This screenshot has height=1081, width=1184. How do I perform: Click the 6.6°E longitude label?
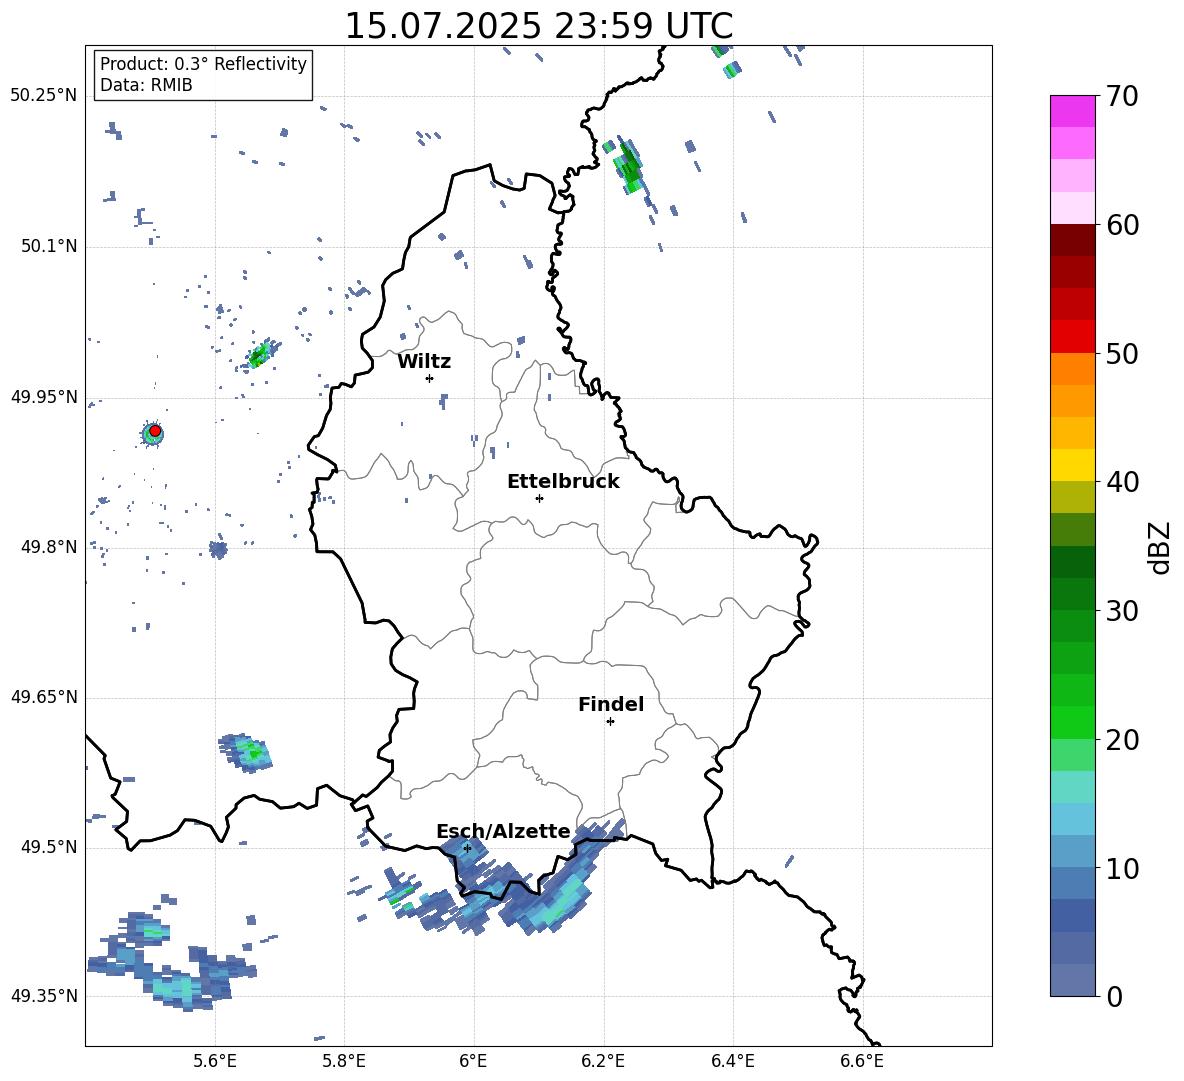[862, 1061]
